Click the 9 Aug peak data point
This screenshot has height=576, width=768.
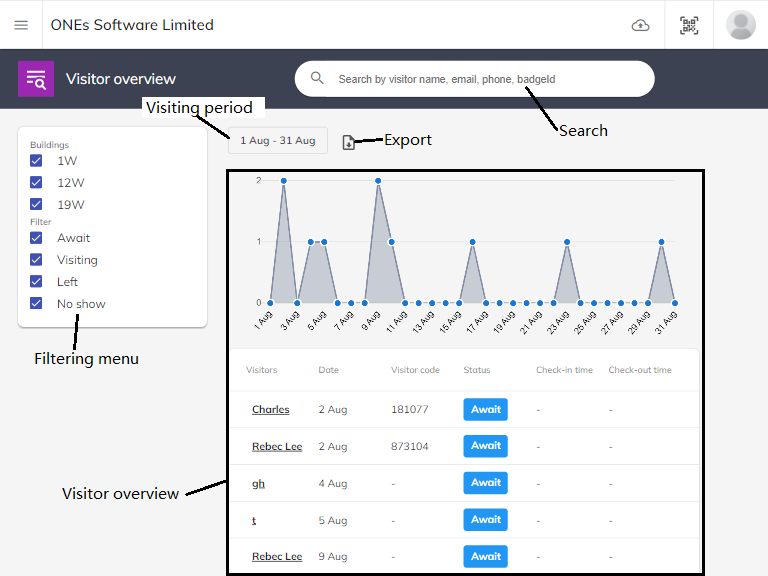(x=378, y=181)
